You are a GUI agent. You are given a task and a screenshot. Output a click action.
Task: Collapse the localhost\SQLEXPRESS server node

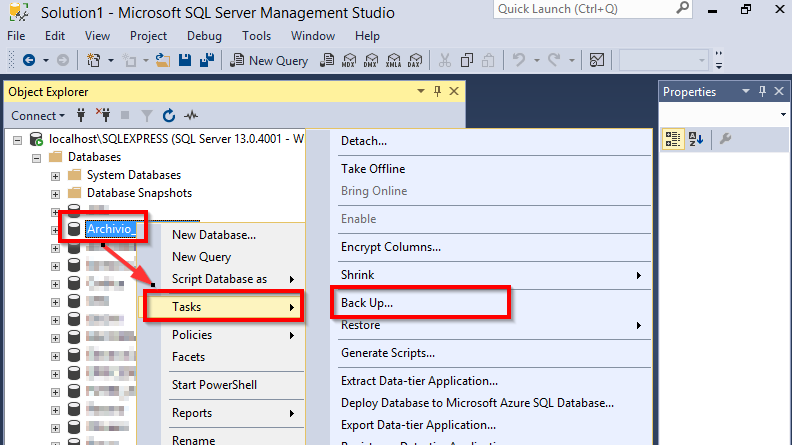pos(18,140)
